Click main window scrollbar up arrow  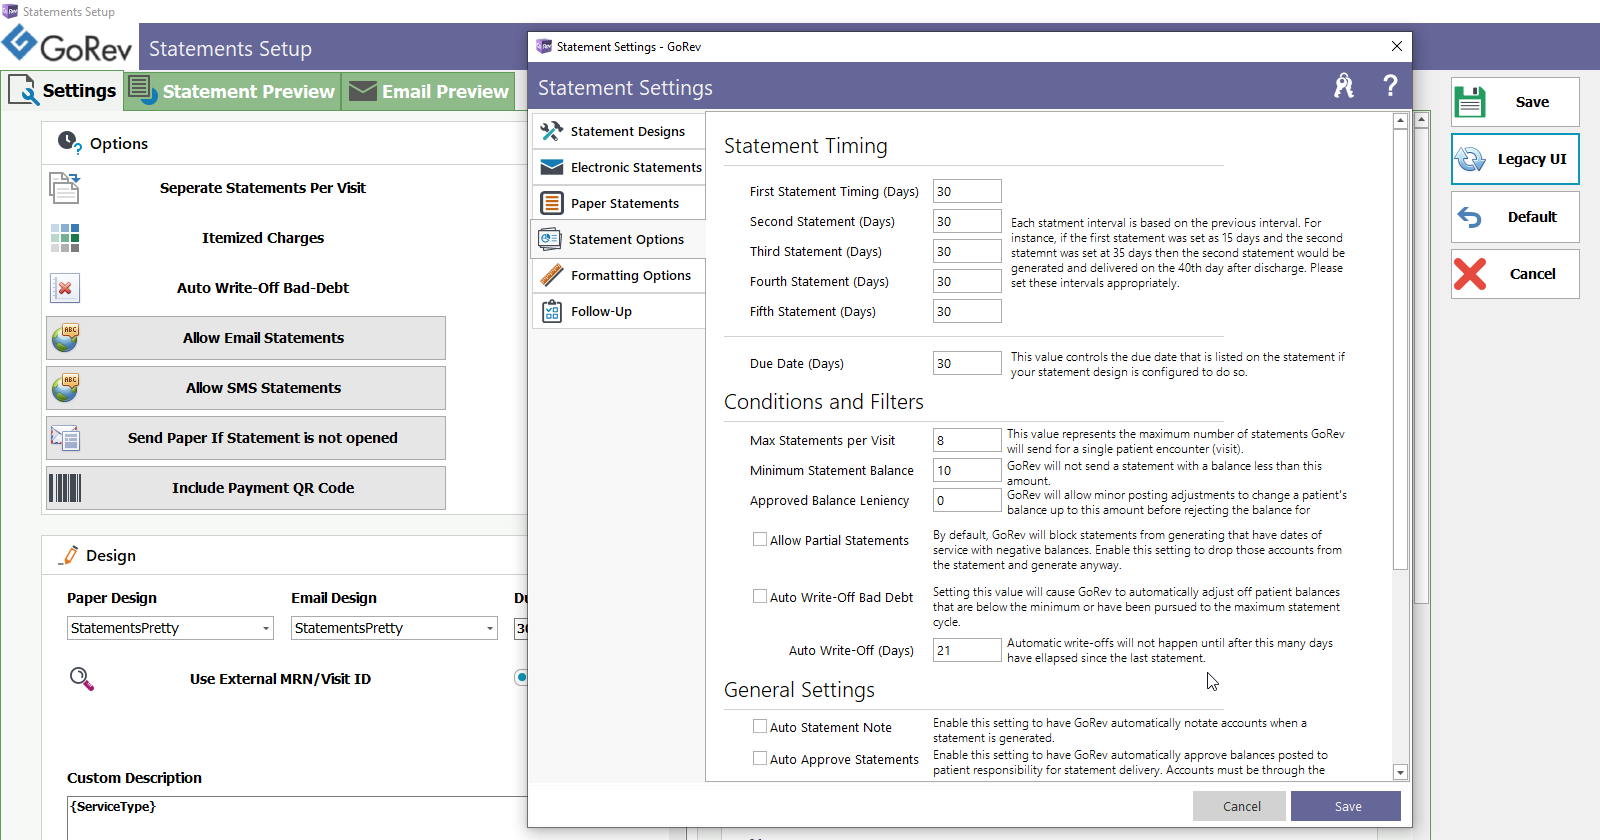point(1421,119)
